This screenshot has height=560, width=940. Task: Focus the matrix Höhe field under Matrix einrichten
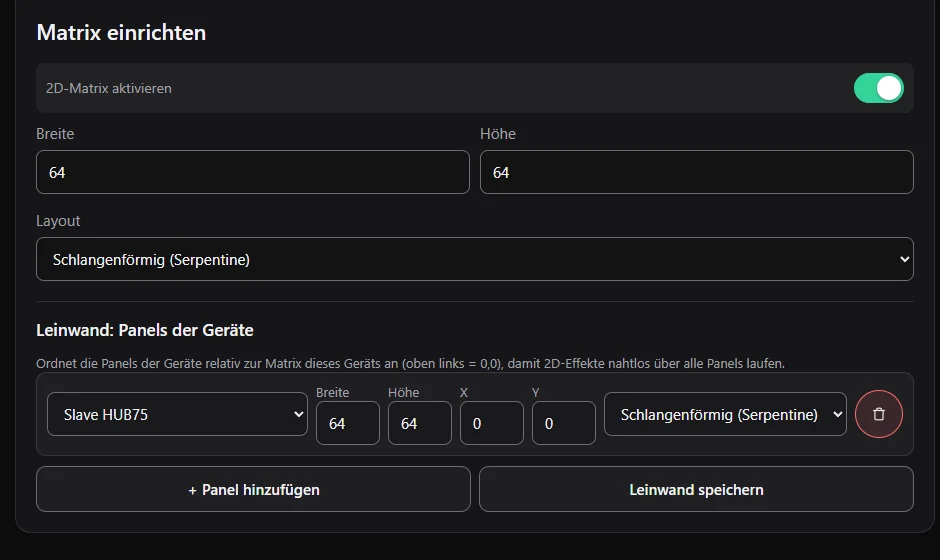pos(696,172)
